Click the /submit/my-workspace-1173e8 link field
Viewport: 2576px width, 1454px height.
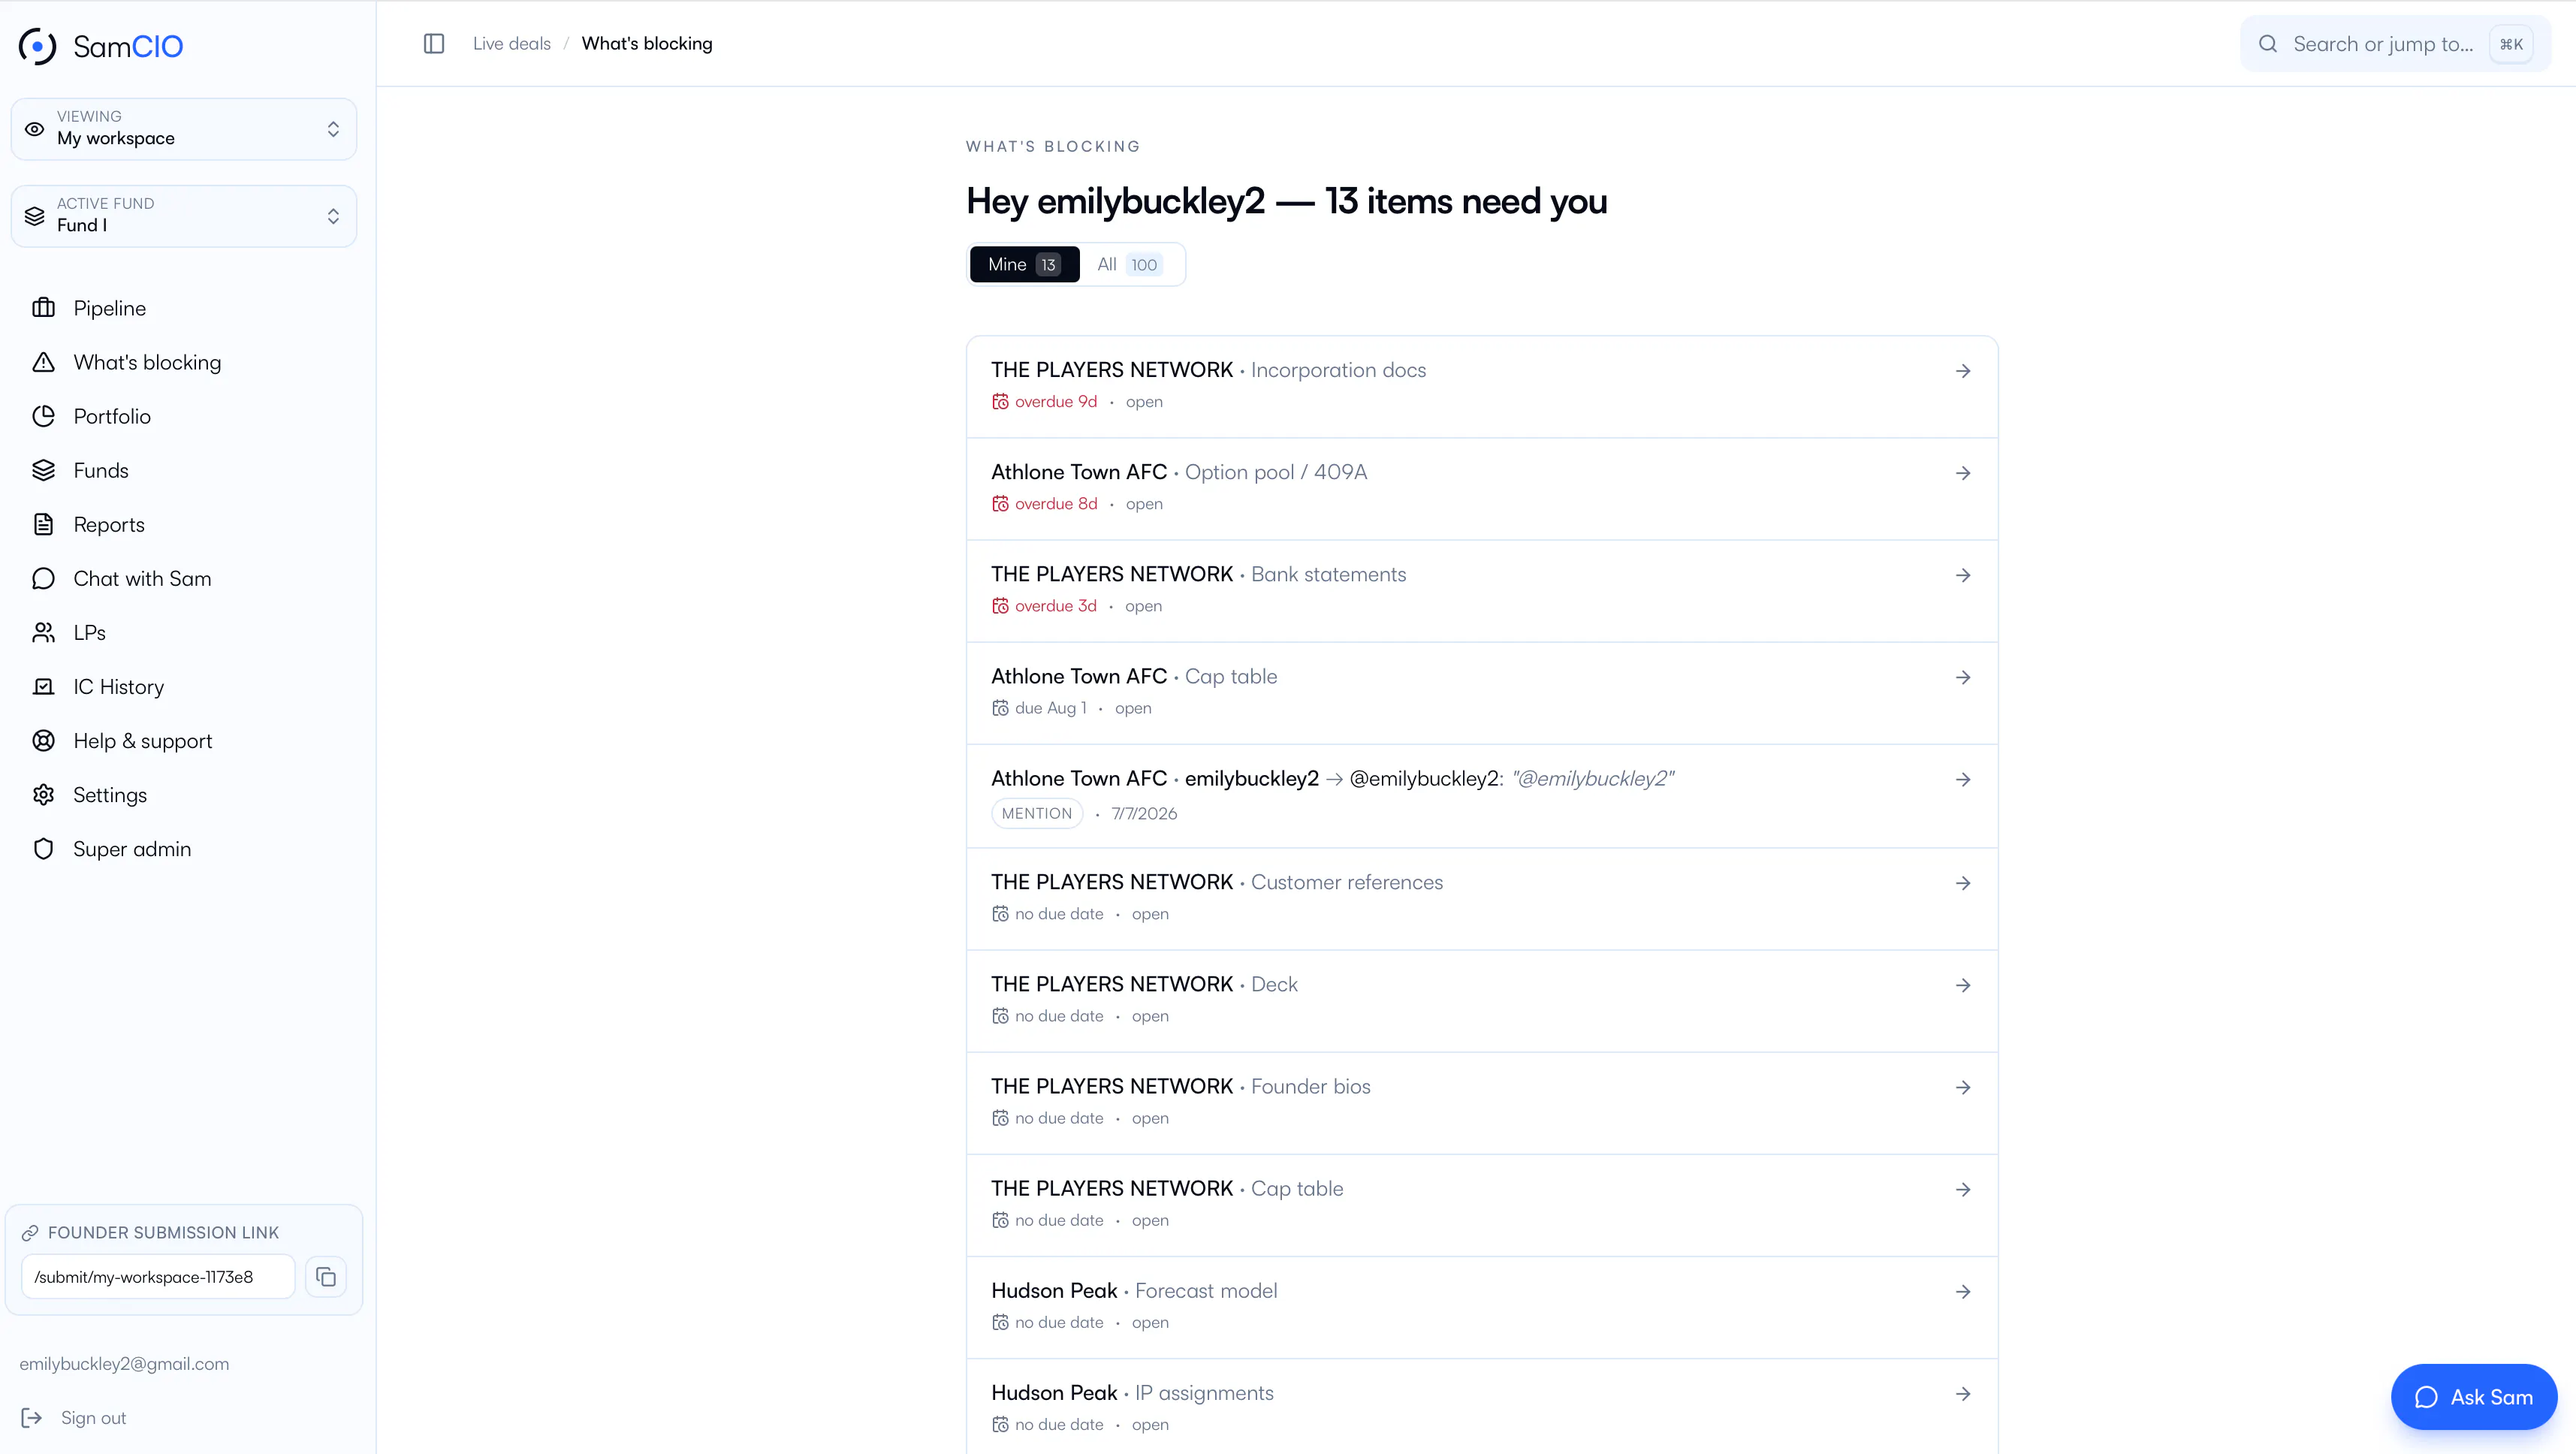(x=158, y=1277)
